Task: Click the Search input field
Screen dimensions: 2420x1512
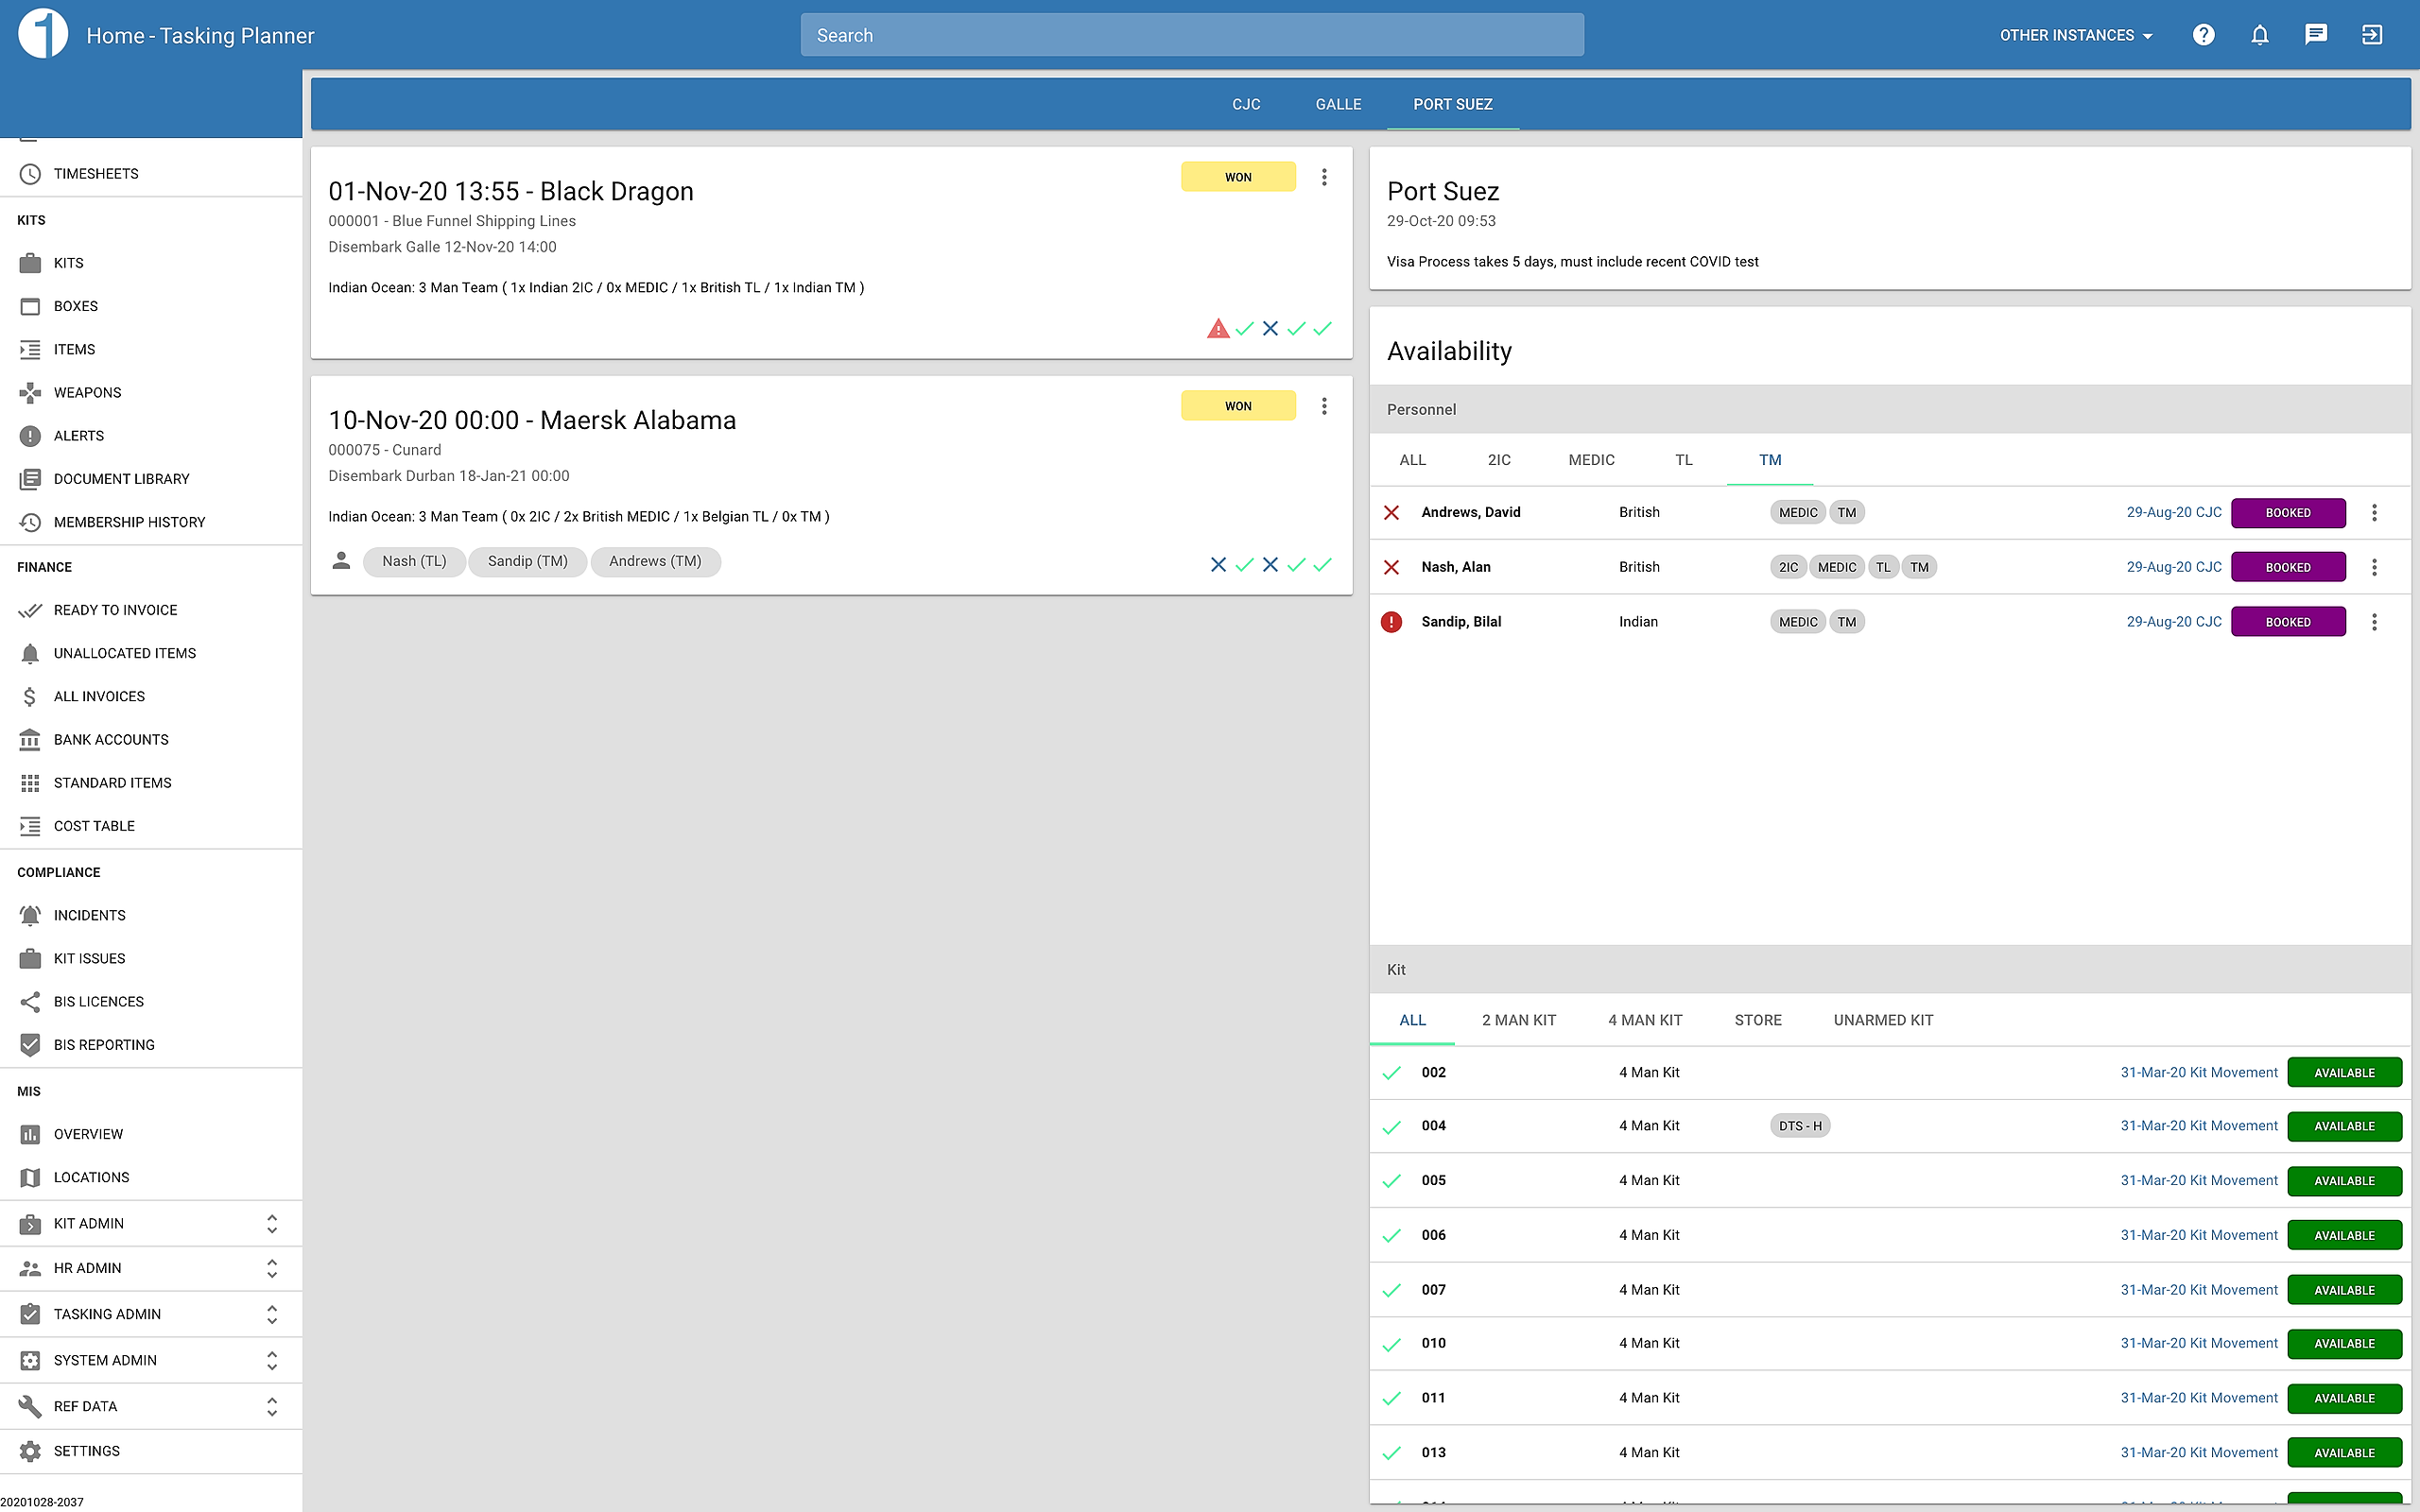Action: click(1192, 35)
